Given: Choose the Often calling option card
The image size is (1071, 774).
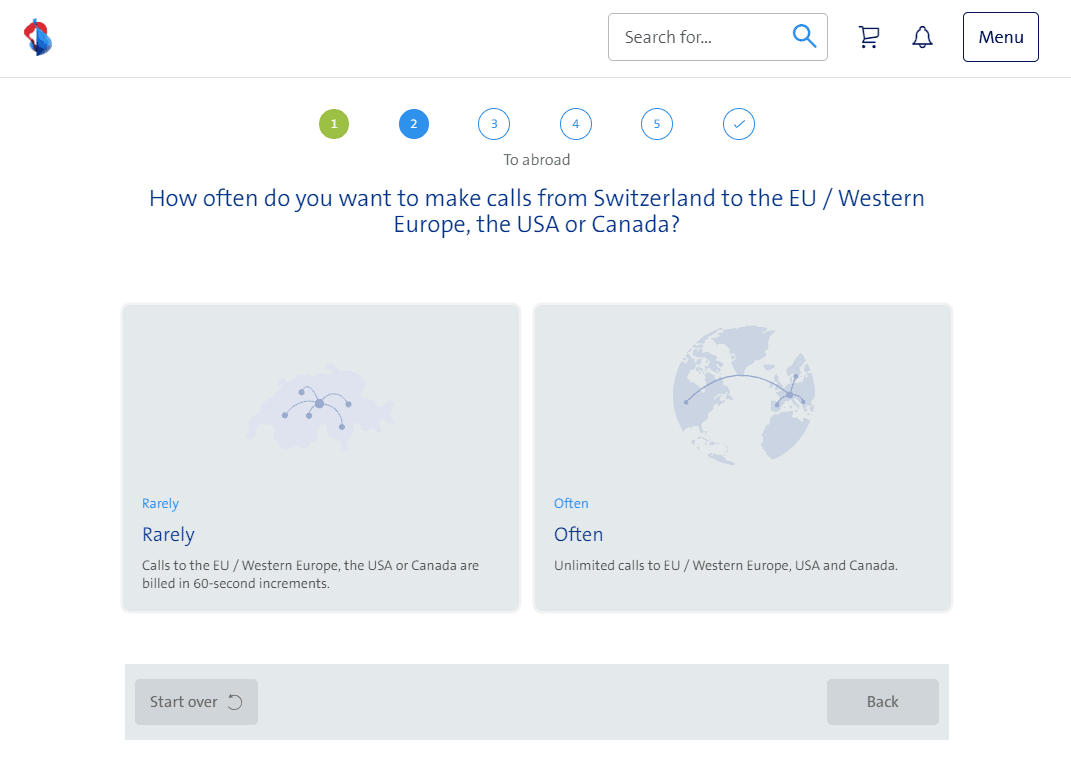Looking at the screenshot, I should click(x=742, y=458).
